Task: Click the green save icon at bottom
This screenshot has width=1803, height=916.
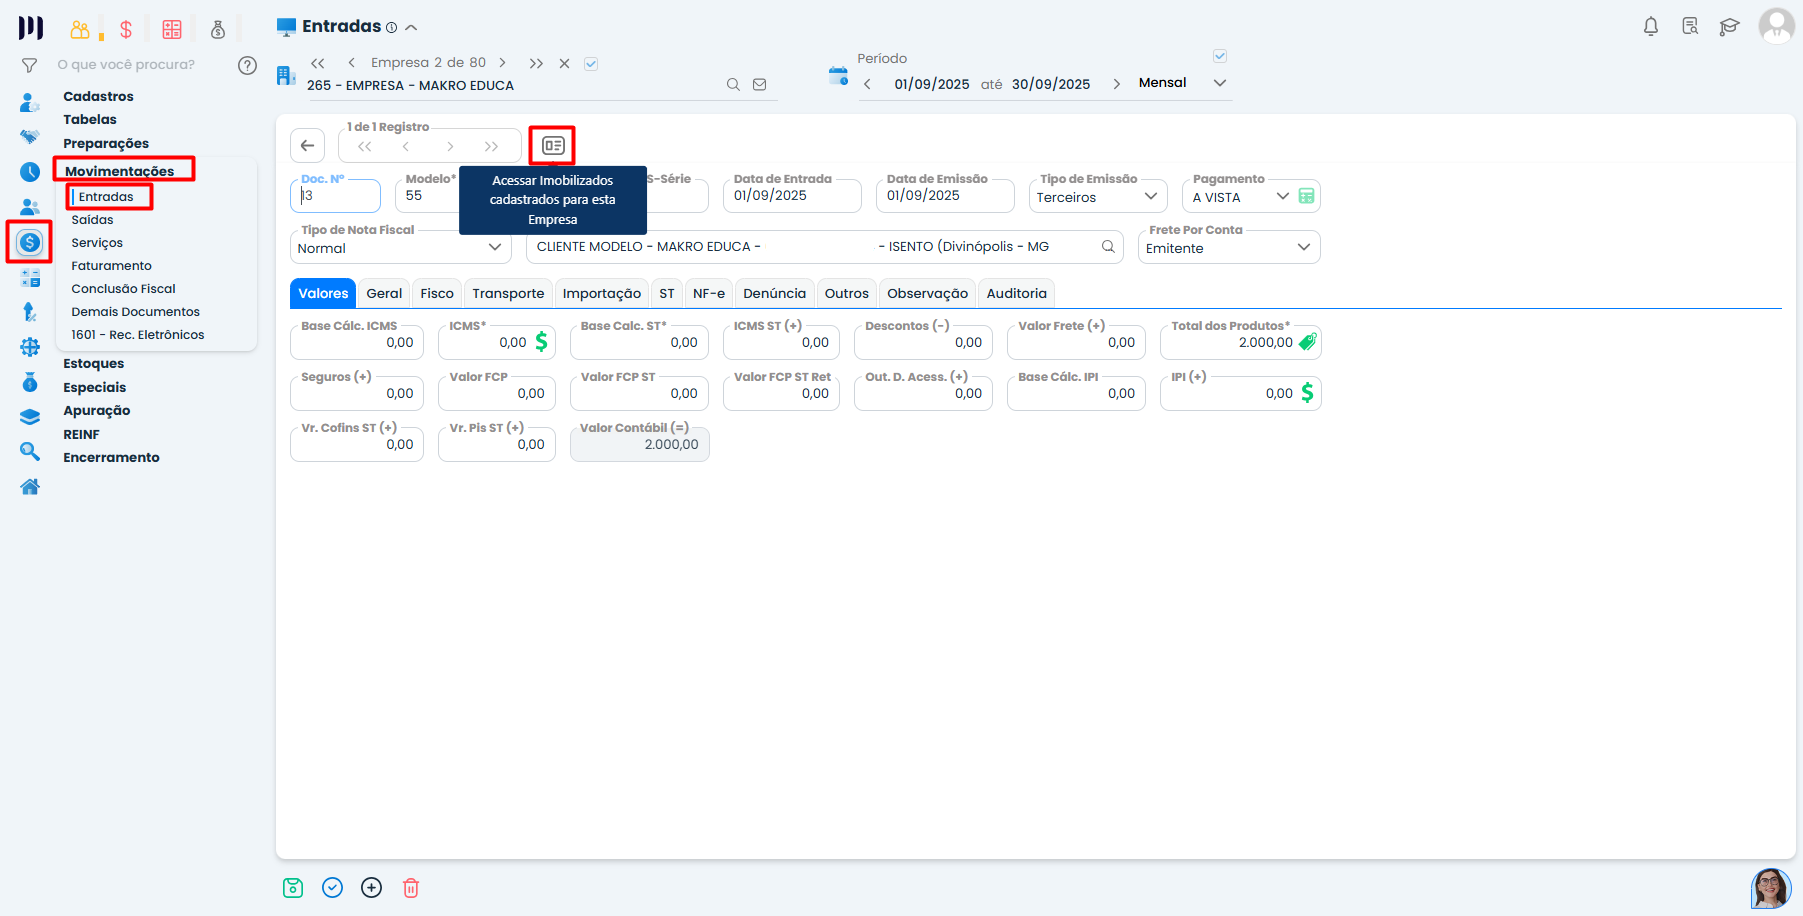Action: pyautogui.click(x=293, y=888)
